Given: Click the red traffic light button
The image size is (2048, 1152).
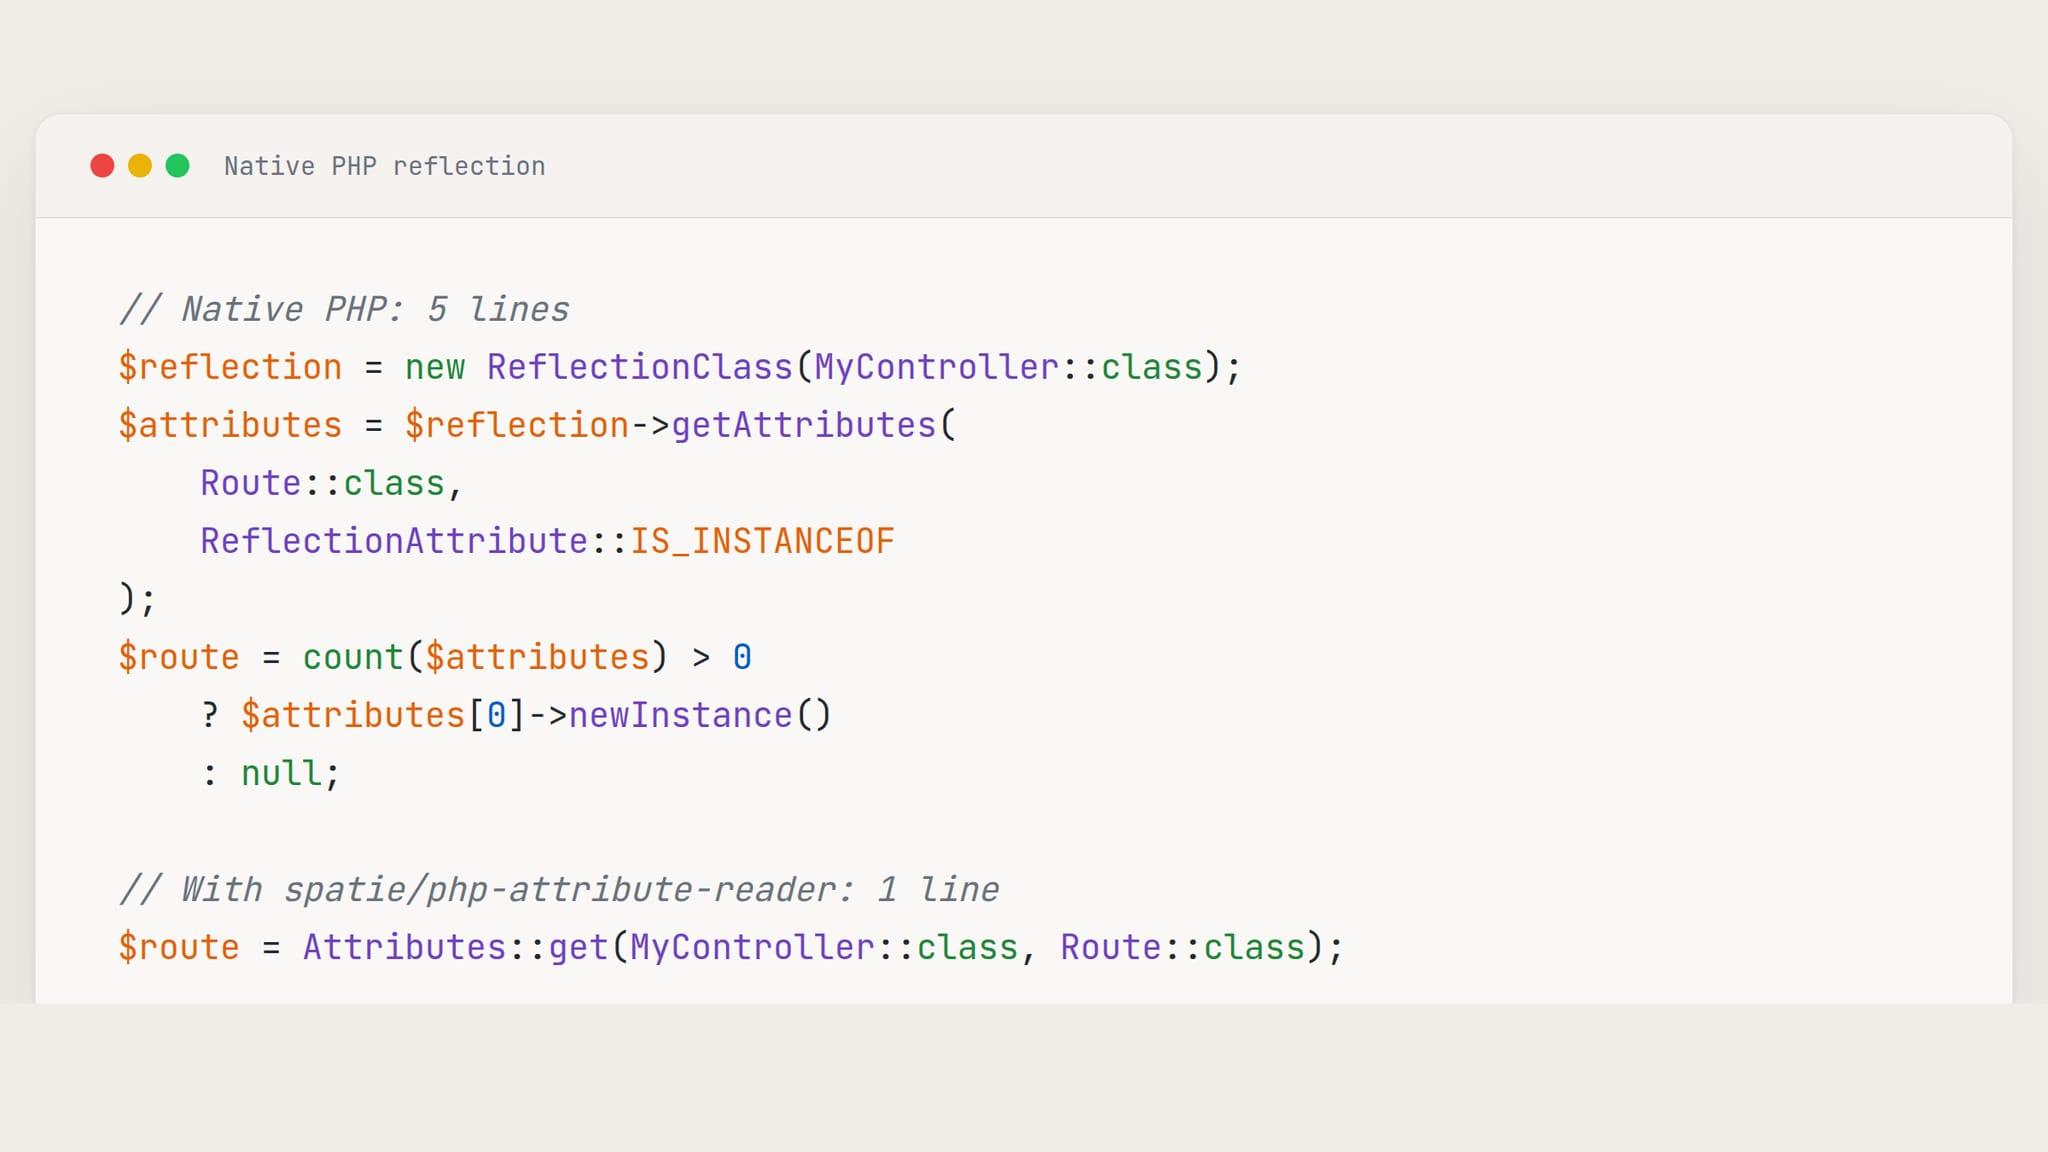Looking at the screenshot, I should click(x=104, y=166).
